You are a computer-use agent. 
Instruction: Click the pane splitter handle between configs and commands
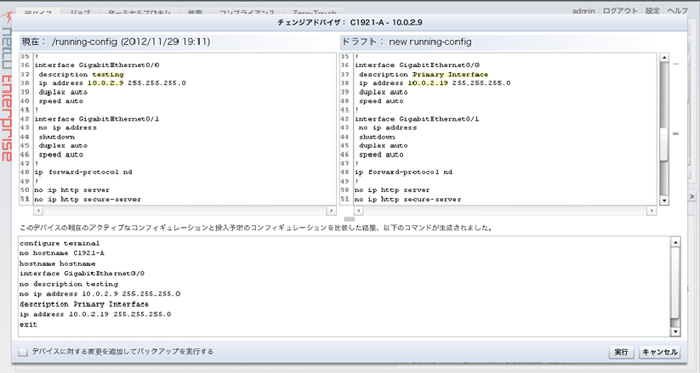click(350, 219)
